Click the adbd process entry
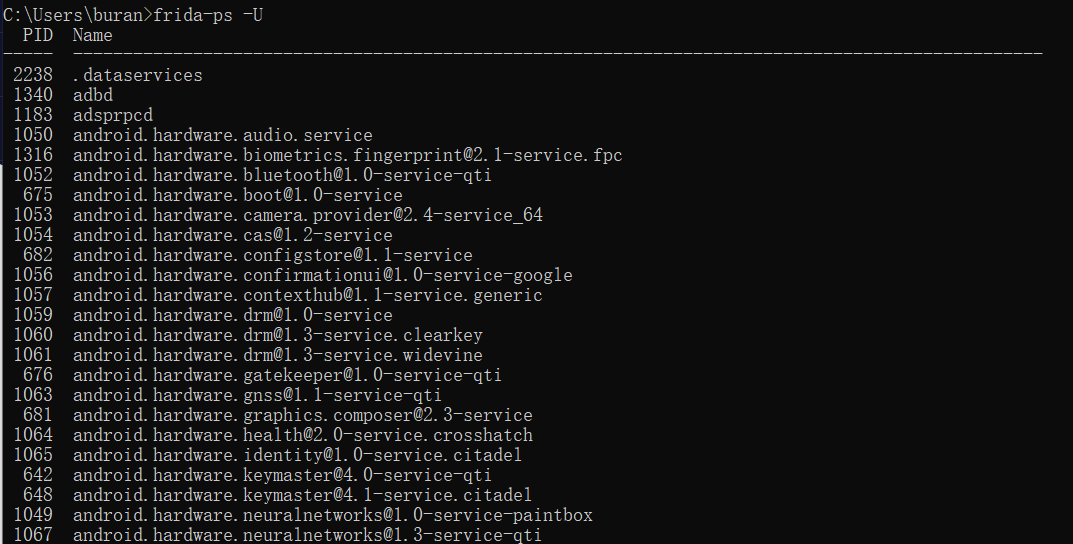This screenshot has height=544, width=1073. 92,95
